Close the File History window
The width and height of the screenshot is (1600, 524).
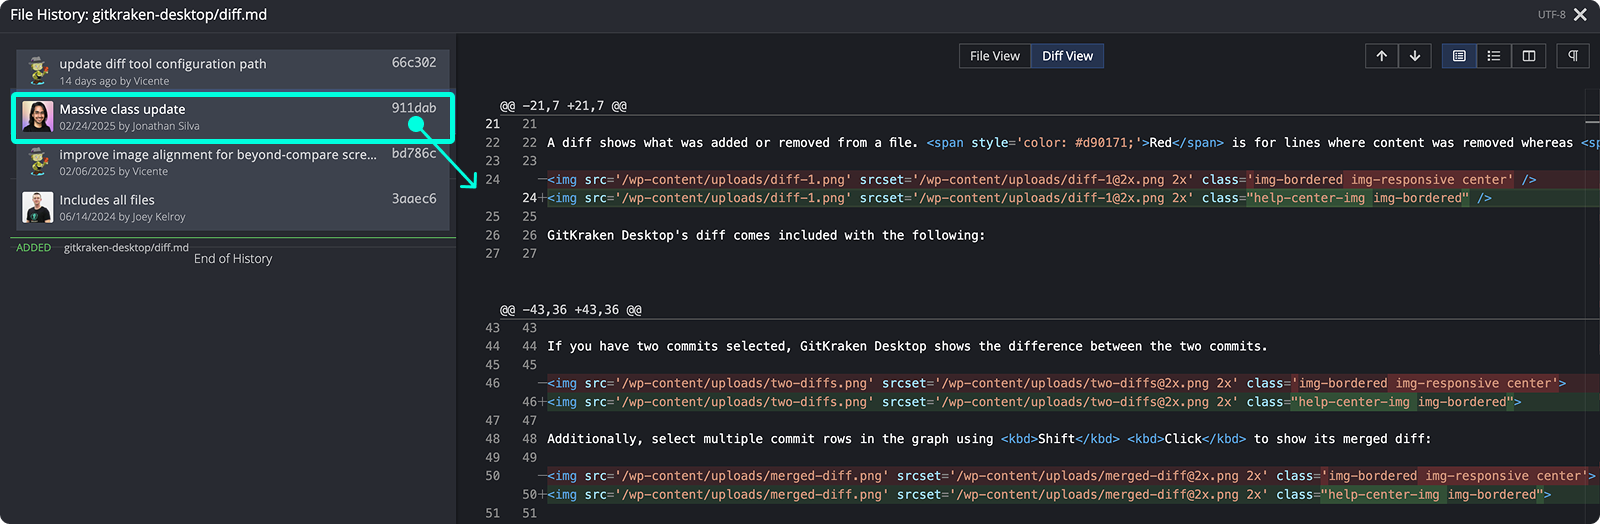click(1580, 15)
